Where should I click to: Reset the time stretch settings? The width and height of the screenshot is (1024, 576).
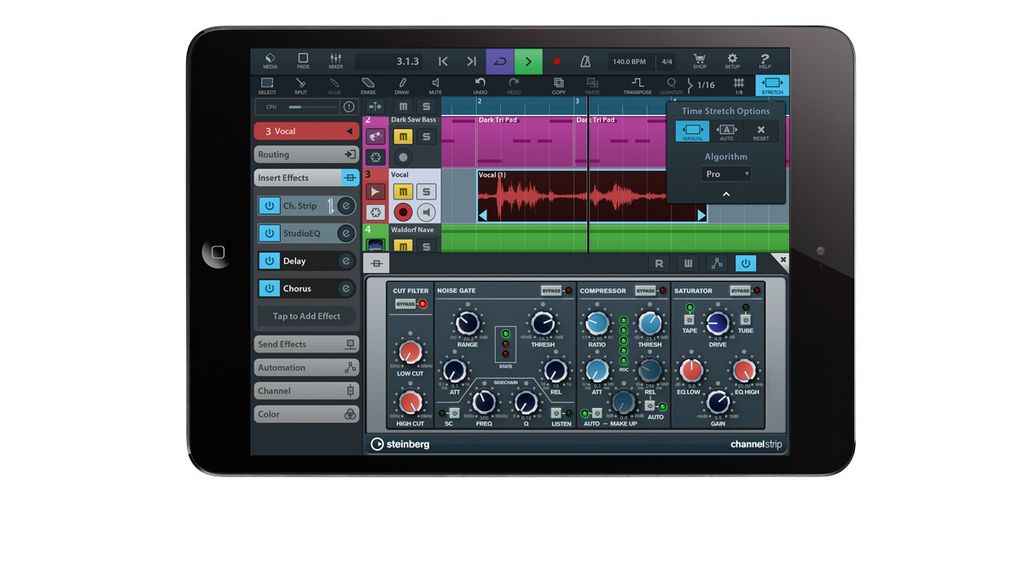pyautogui.click(x=761, y=131)
